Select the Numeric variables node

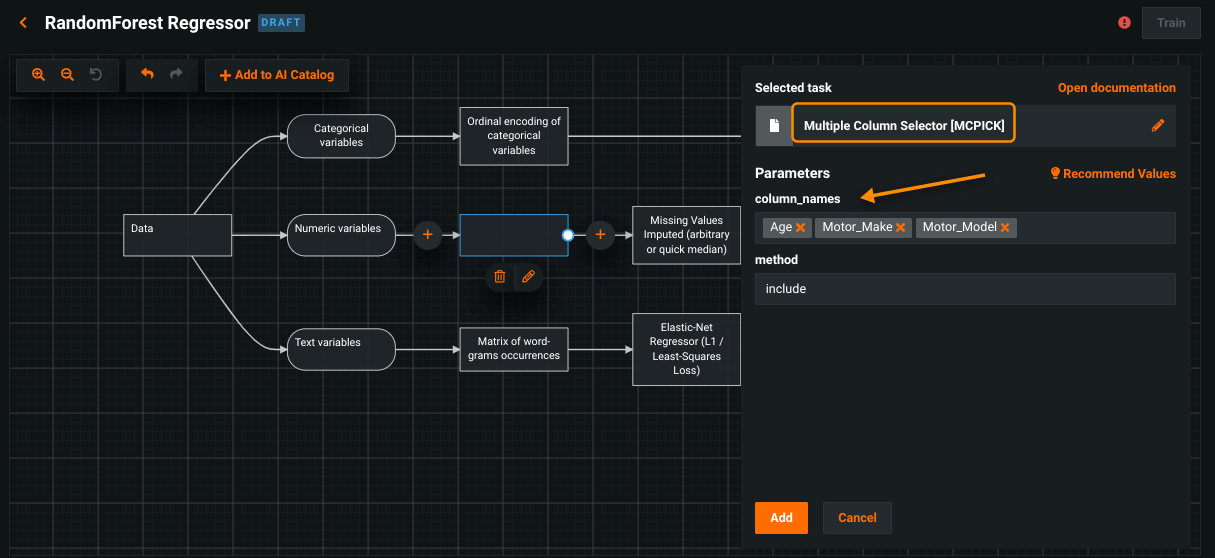341,229
